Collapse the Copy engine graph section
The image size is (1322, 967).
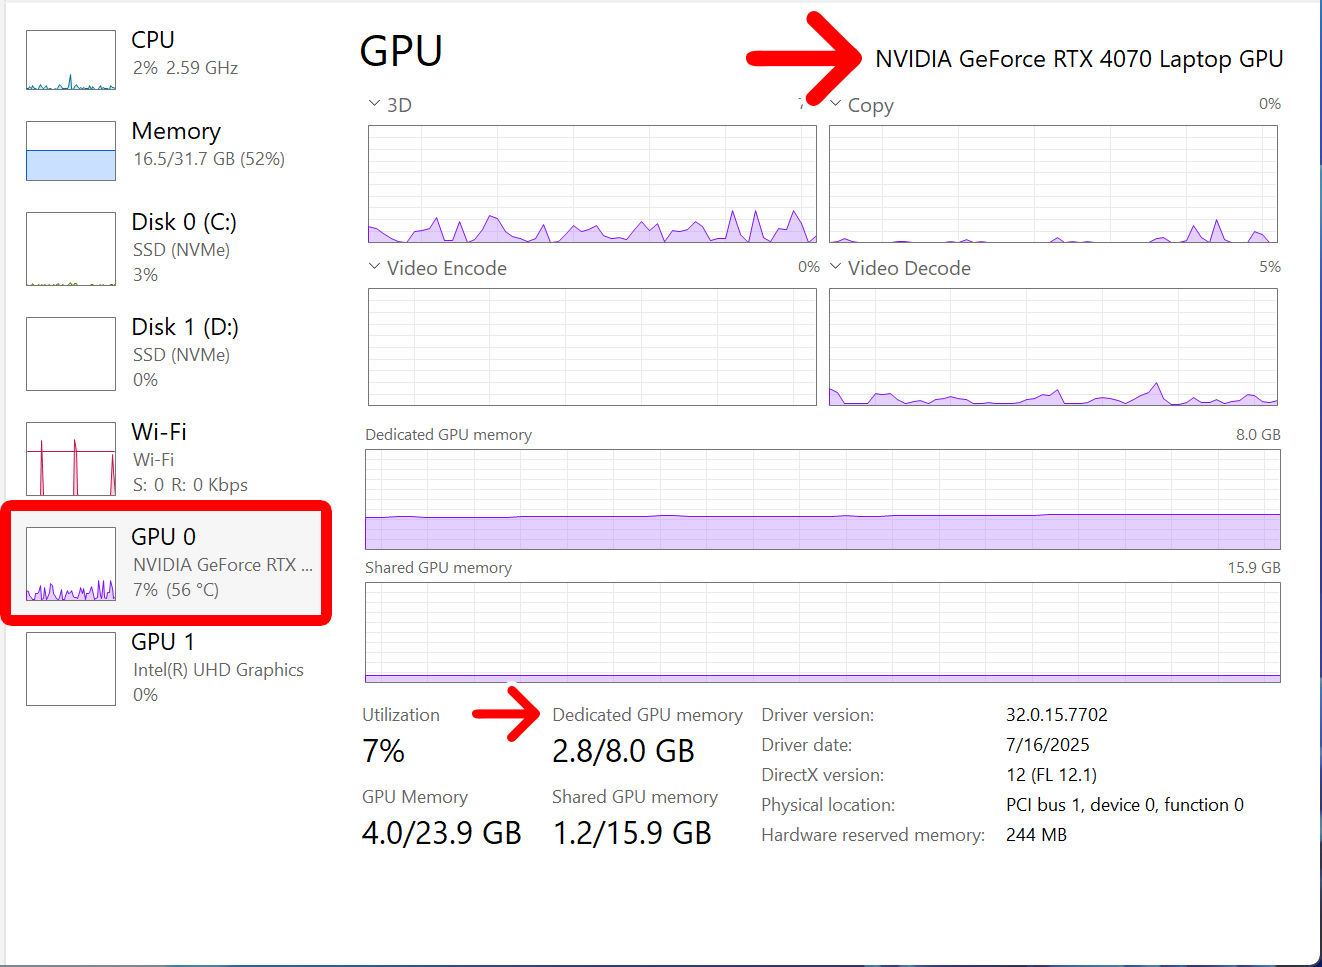[x=835, y=104]
